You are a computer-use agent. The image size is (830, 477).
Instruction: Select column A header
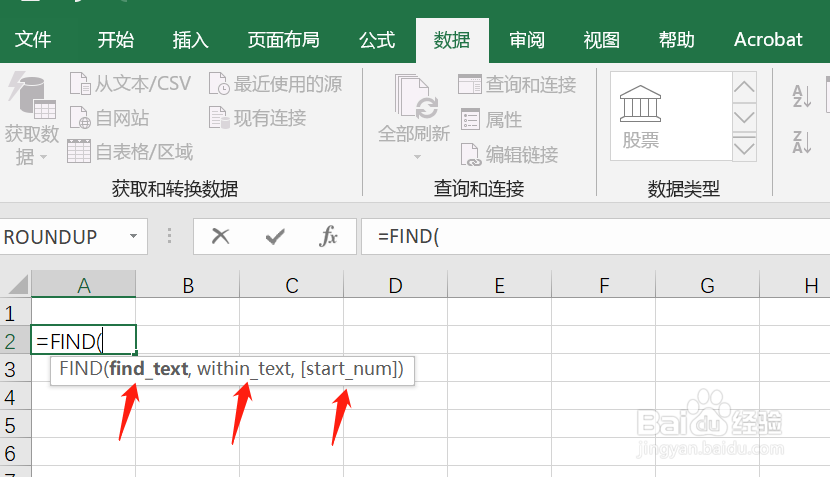[84, 285]
